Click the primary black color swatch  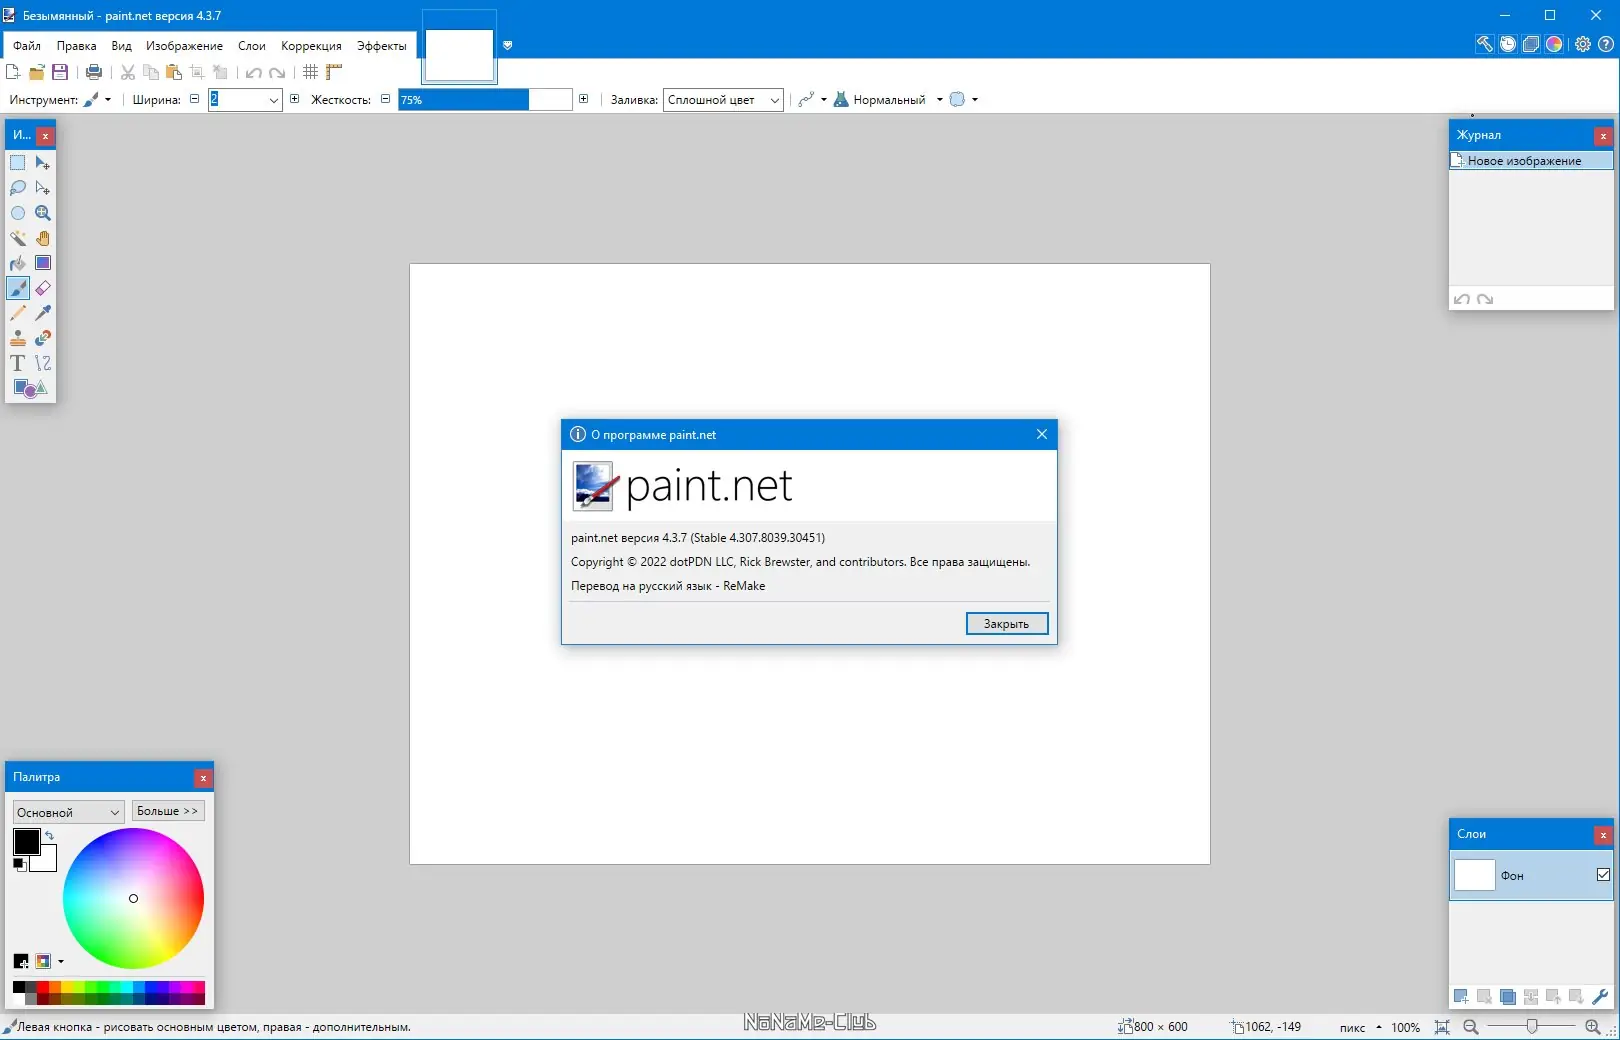(x=26, y=842)
